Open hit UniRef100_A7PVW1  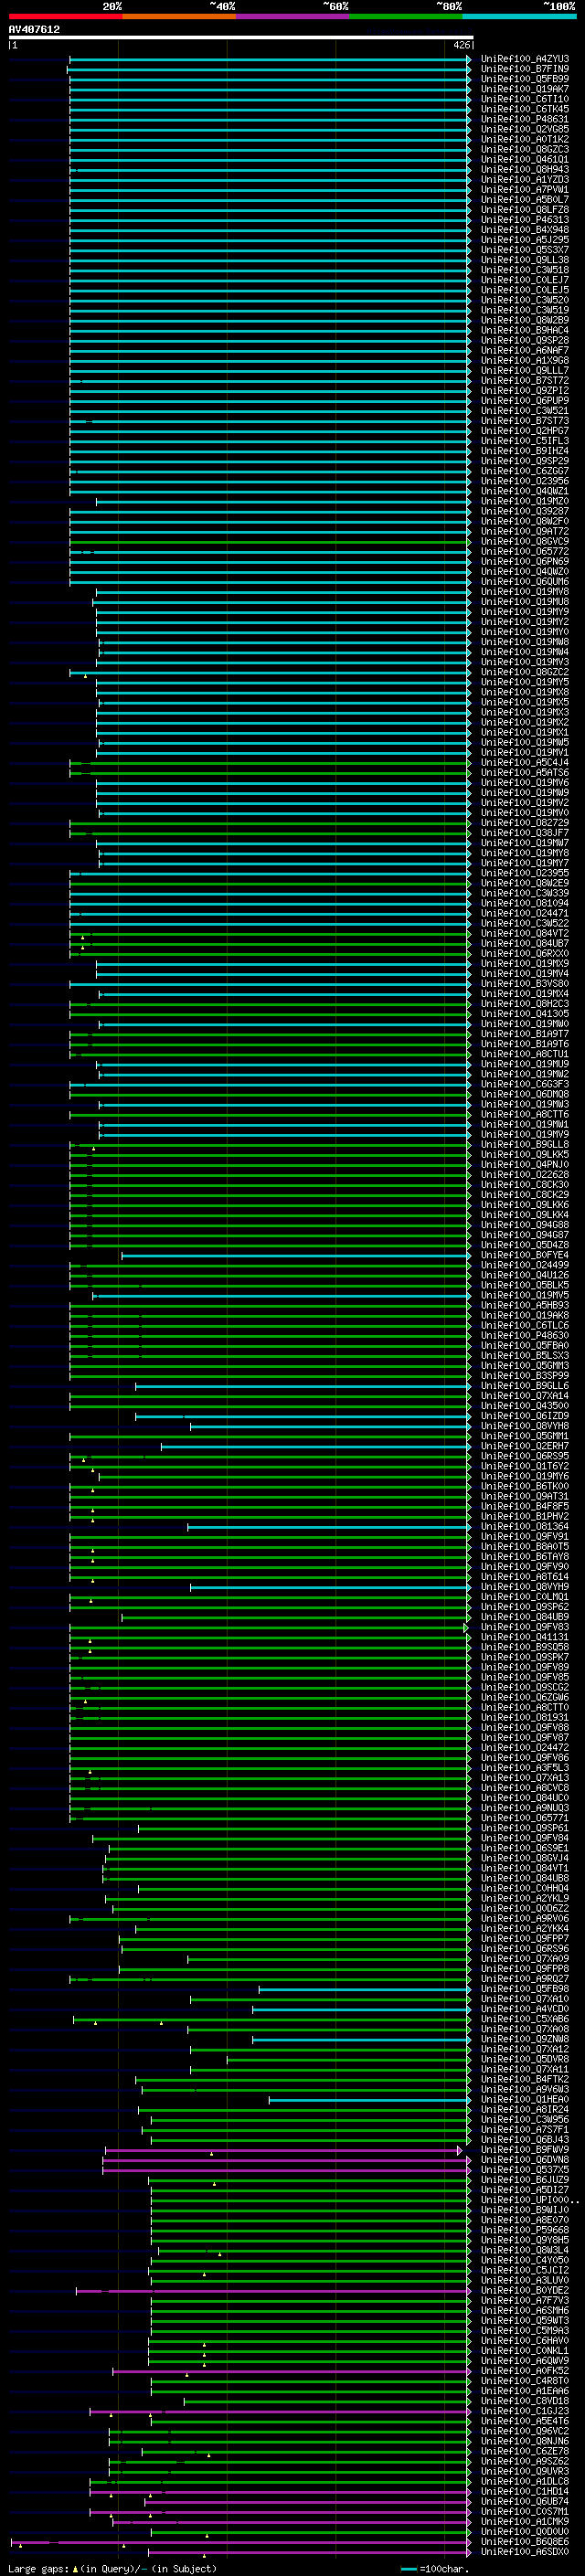[525, 189]
